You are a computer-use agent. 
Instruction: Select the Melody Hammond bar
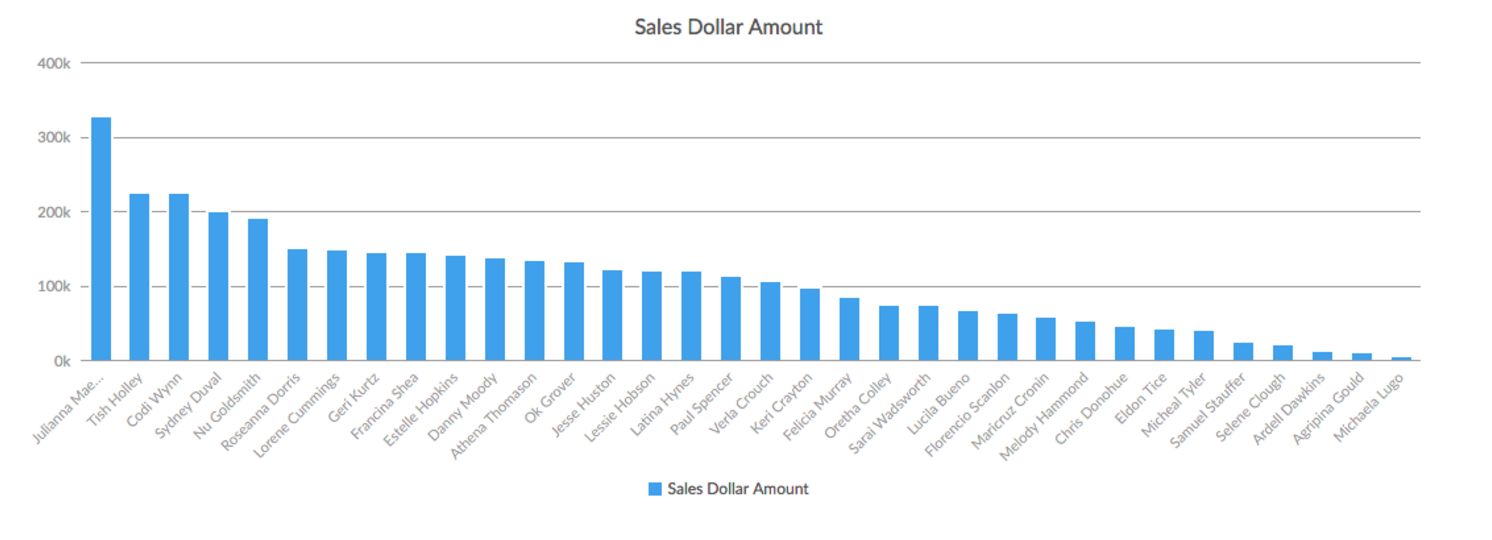[1085, 341]
